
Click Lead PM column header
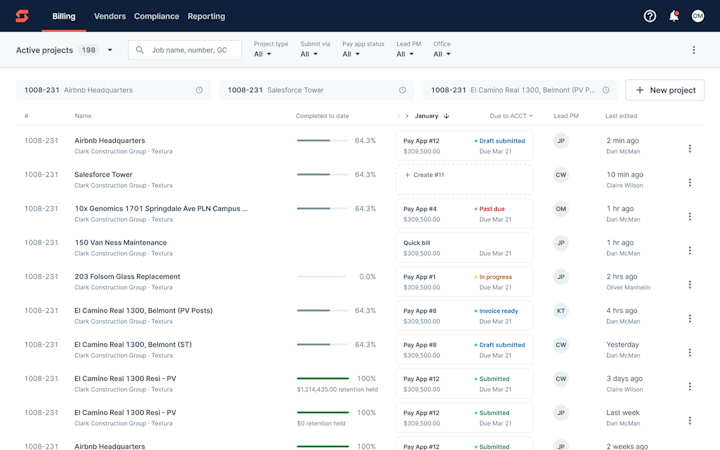(566, 116)
